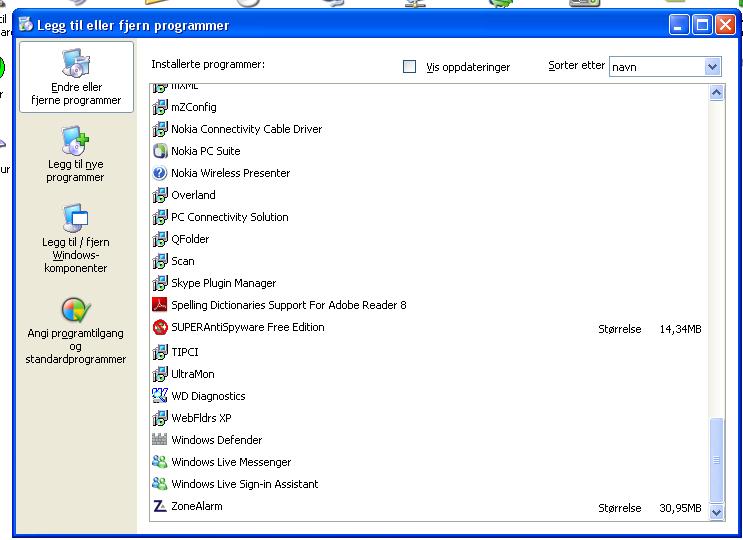This screenshot has height=540, width=743.
Task: Click the title bar Add/Remove Programs icon
Action: [26, 24]
